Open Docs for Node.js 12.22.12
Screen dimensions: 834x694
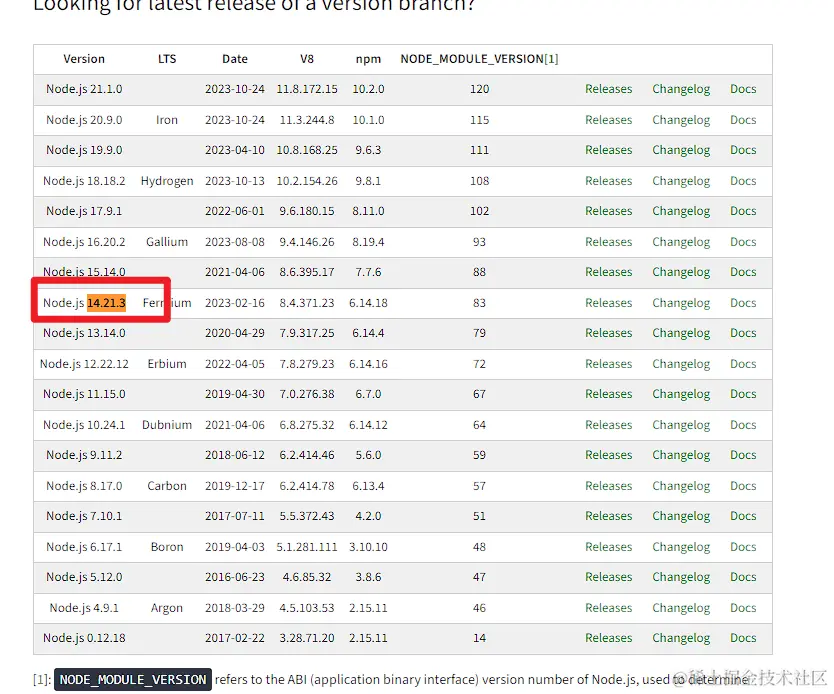(x=743, y=364)
